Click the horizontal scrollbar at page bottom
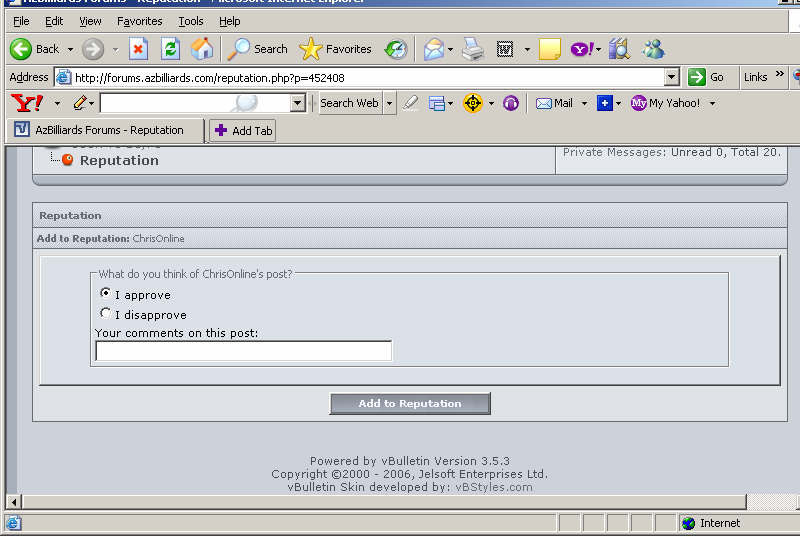The image size is (800, 538). 400,501
